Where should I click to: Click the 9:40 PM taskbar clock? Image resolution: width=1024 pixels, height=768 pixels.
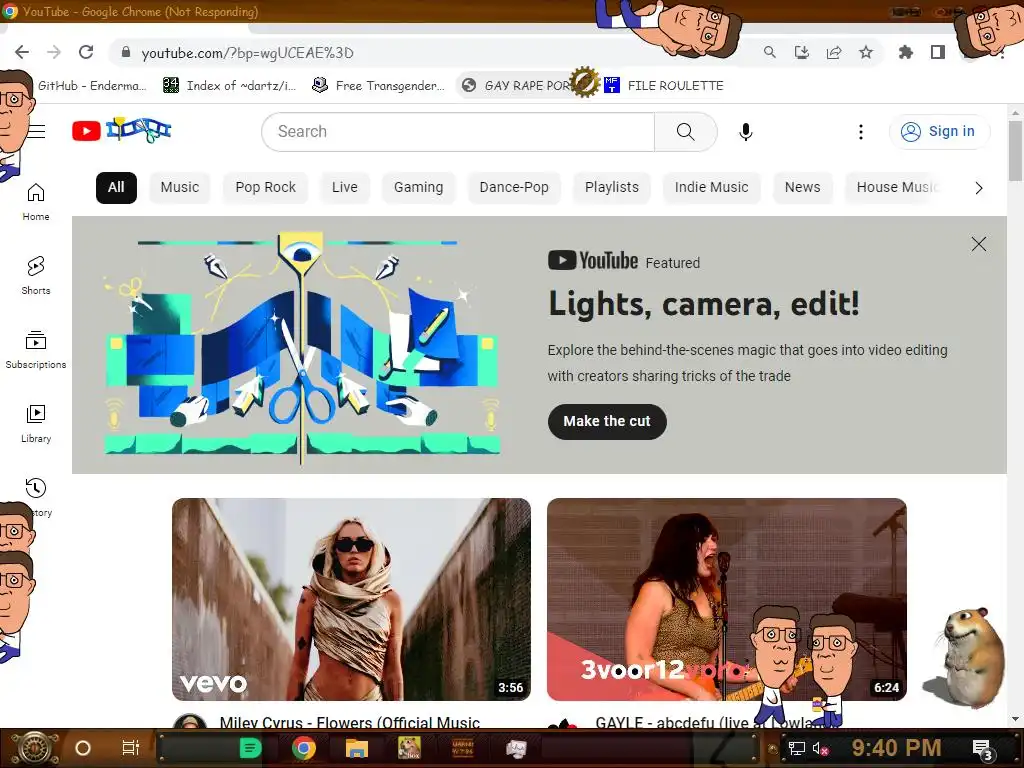[x=896, y=748]
